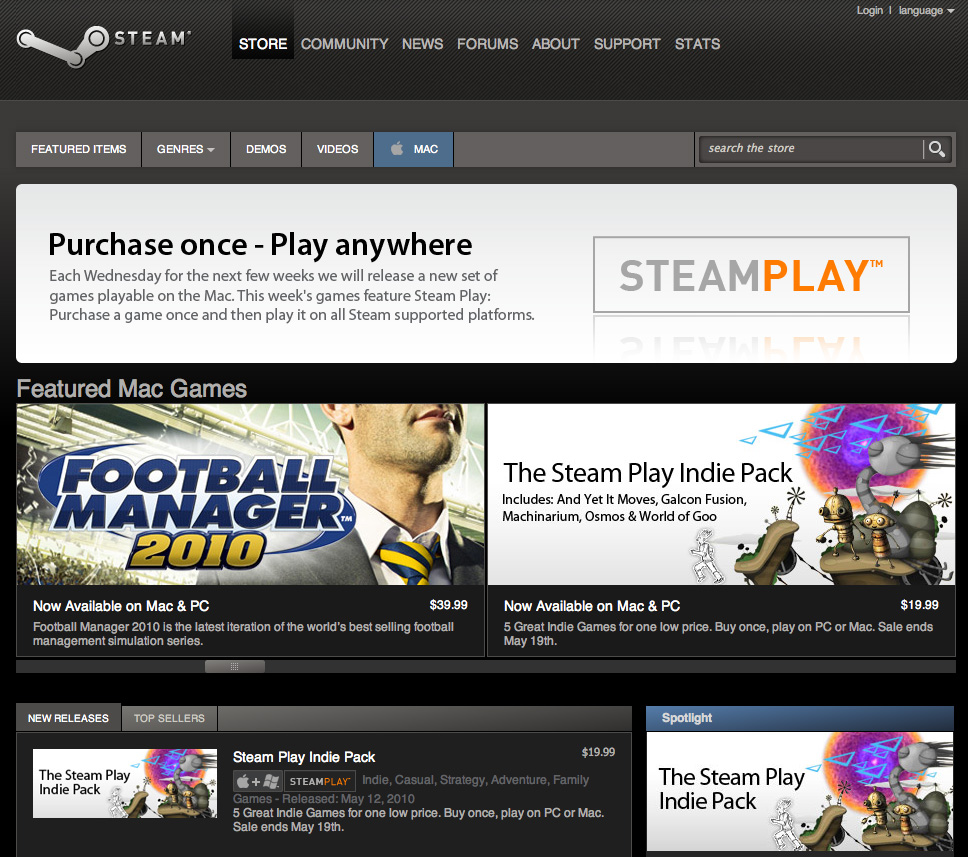The height and width of the screenshot is (857, 968).
Task: Select the Featured Items button
Action: click(79, 149)
